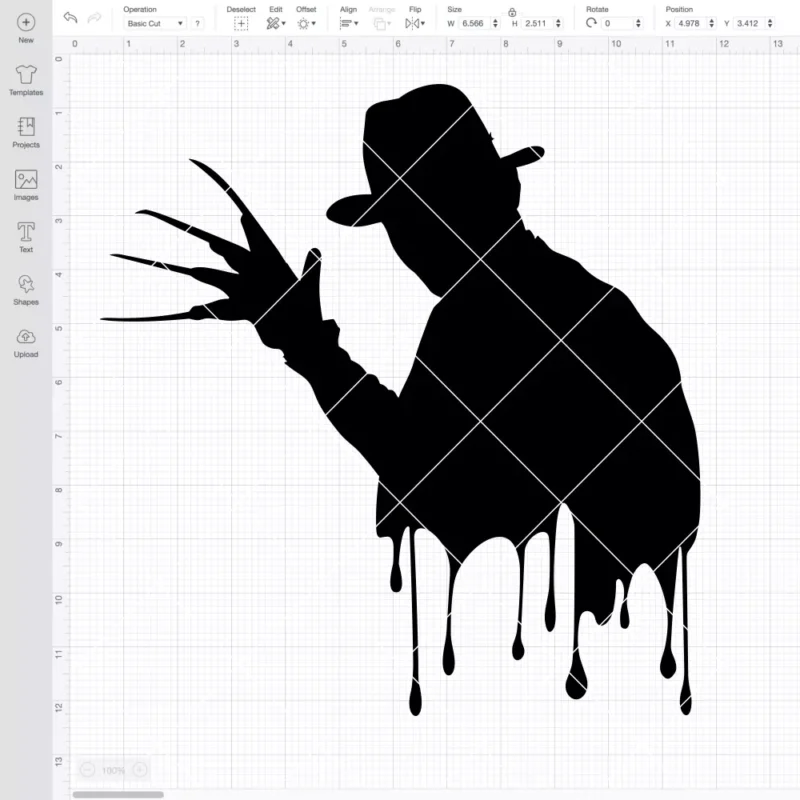Screen dimensions: 800x800
Task: Open the Images library
Action: pos(26,185)
